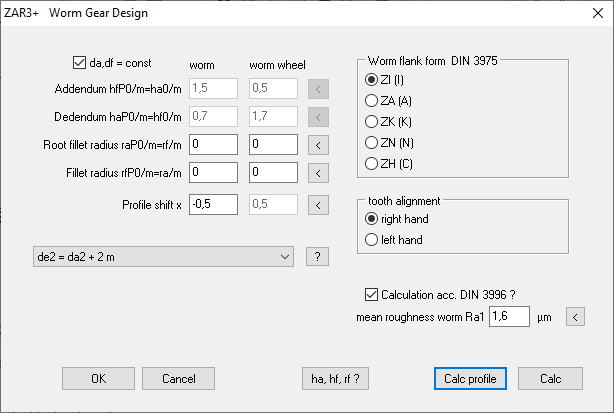Click the Cancel button
This screenshot has height=413, width=614.
pos(178,379)
